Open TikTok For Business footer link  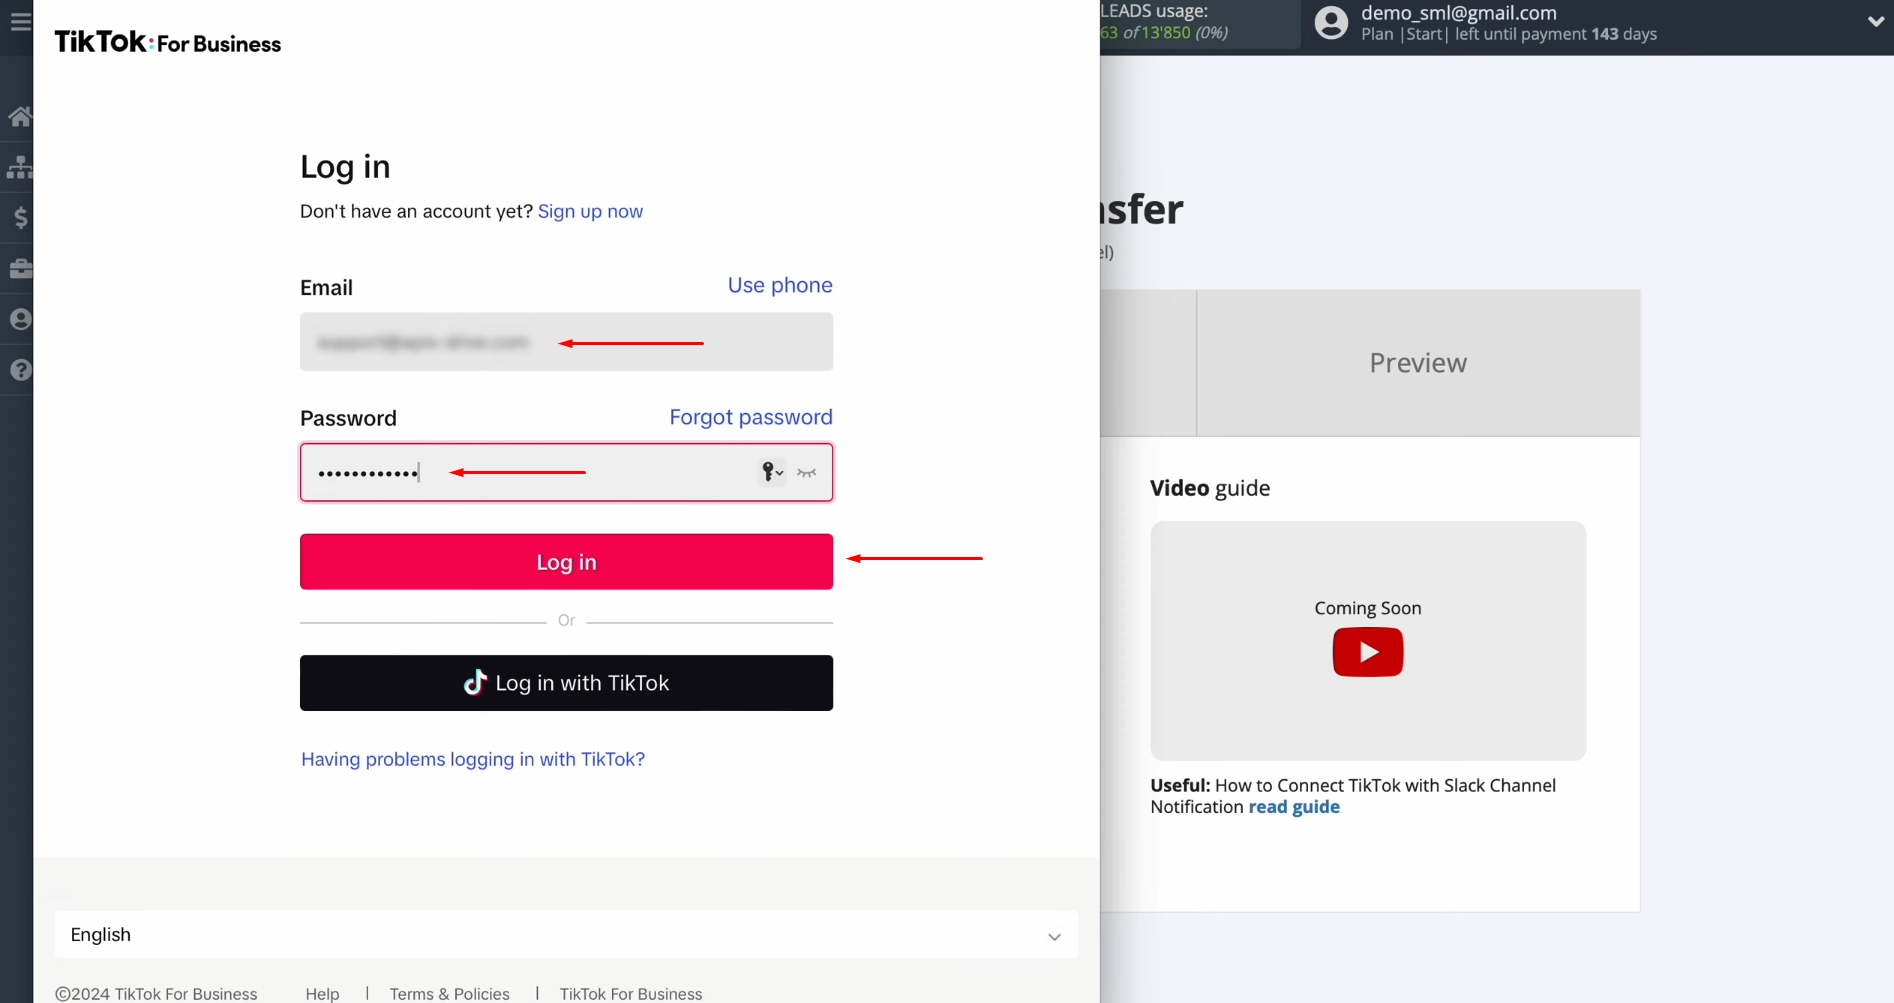click(x=631, y=993)
